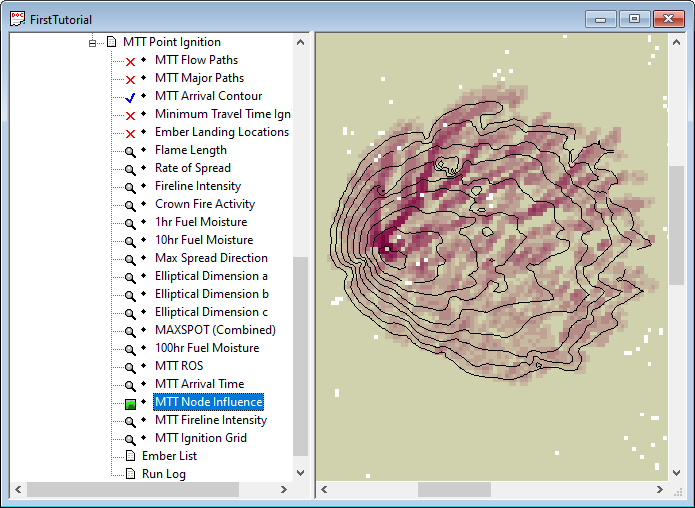Click the green square icon for MTT Node Influence
The image size is (695, 508).
pos(130,403)
